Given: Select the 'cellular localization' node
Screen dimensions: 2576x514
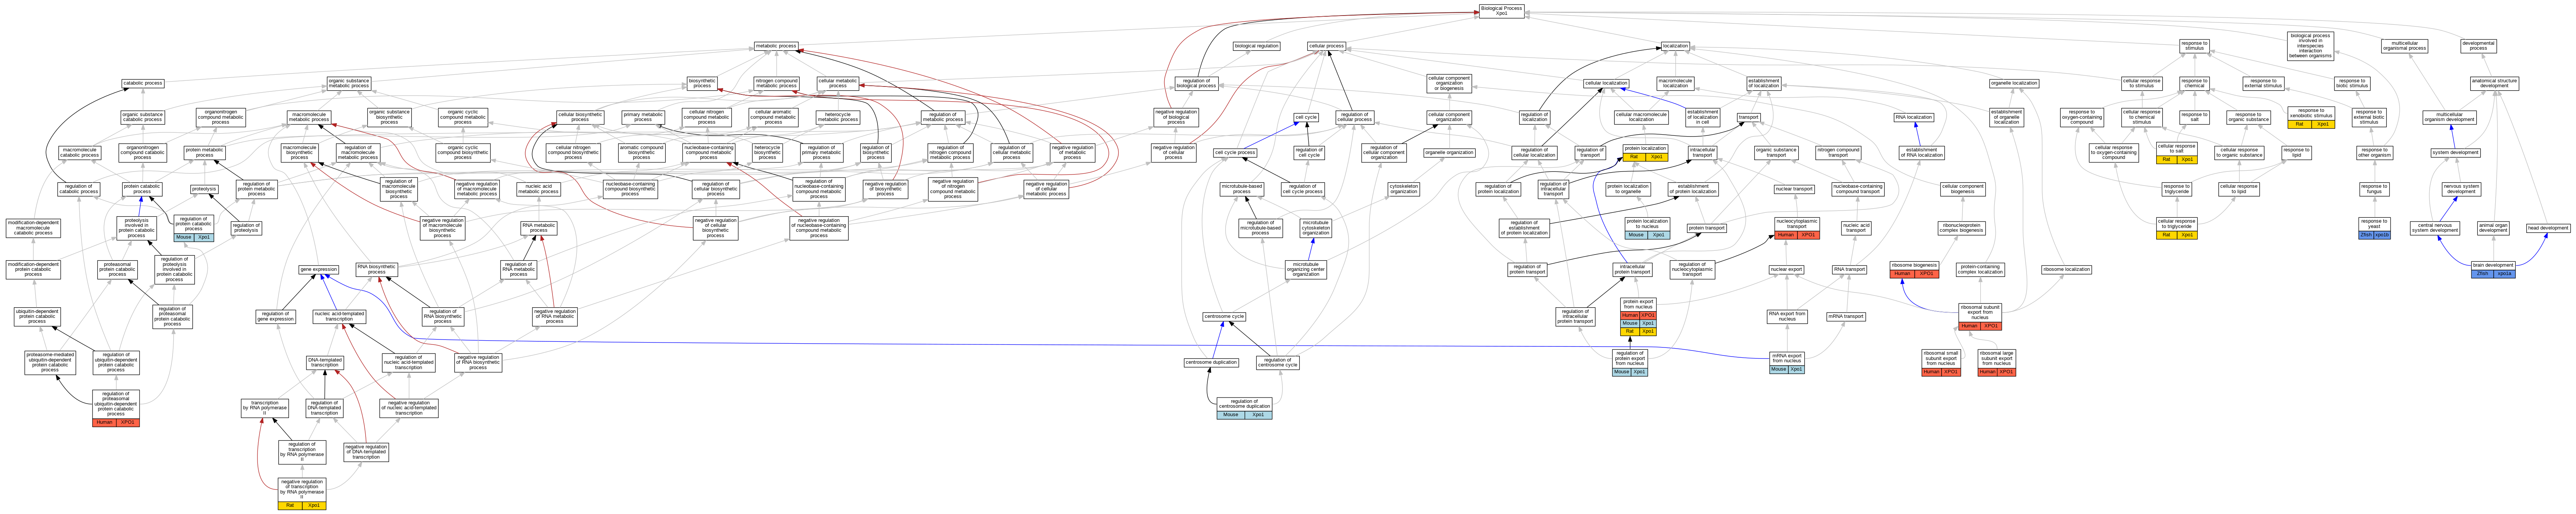Looking at the screenshot, I should click(x=1606, y=83).
